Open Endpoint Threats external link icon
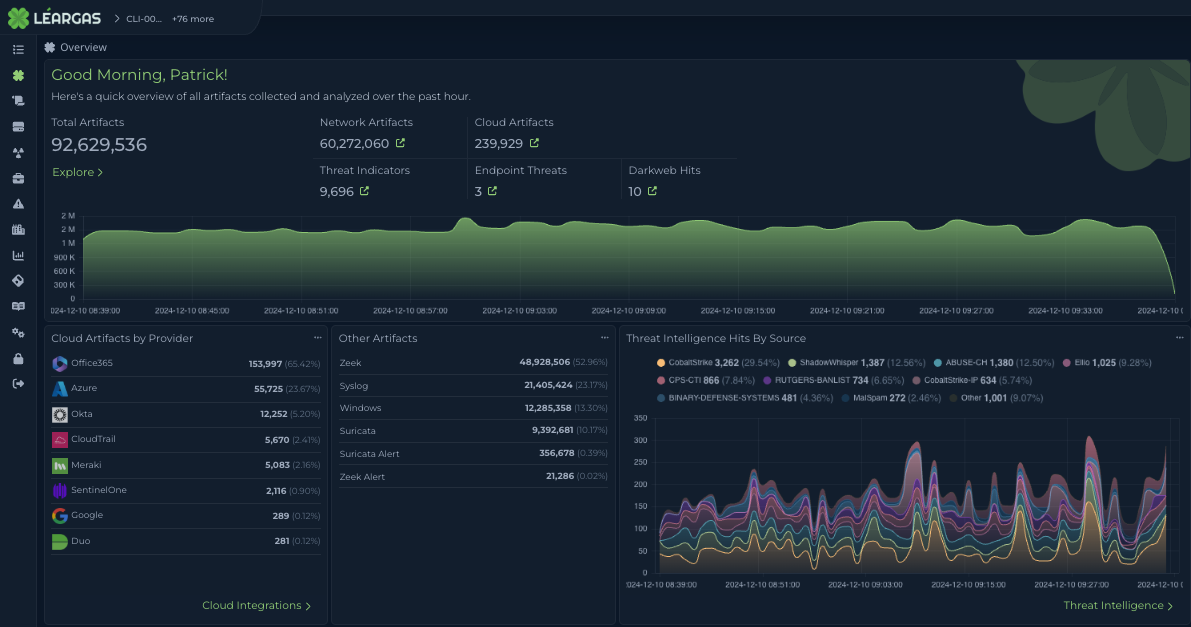 pyautogui.click(x=492, y=191)
